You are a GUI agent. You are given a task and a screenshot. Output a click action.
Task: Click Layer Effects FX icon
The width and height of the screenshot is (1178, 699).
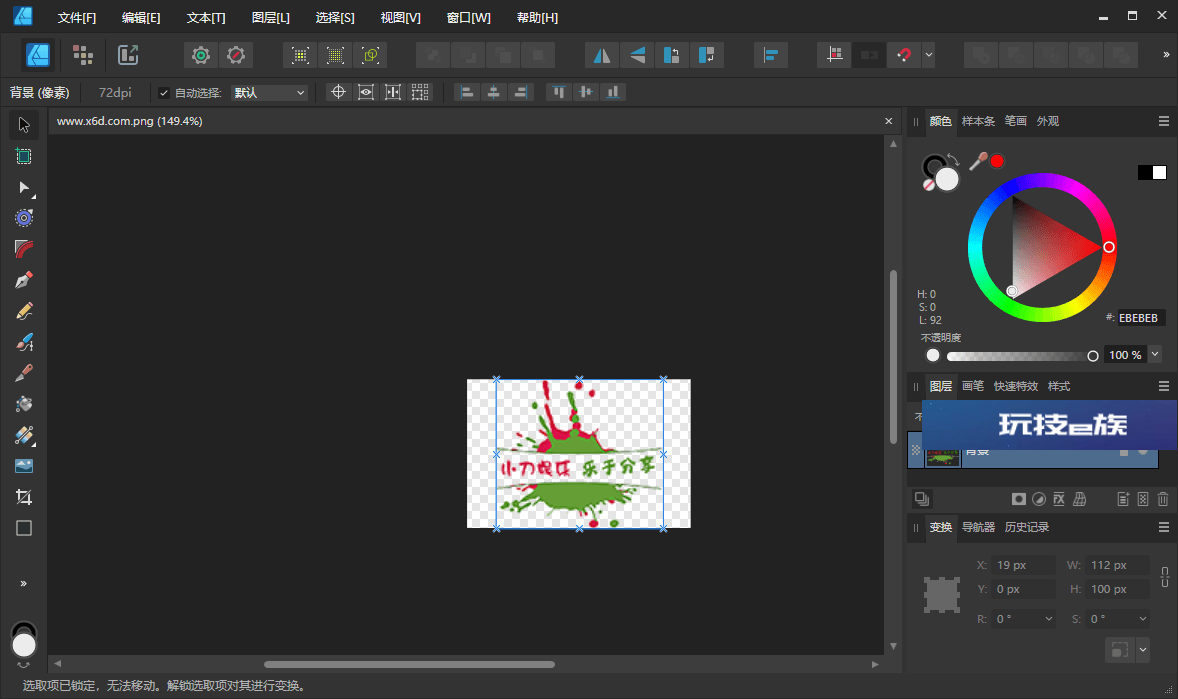click(1059, 499)
